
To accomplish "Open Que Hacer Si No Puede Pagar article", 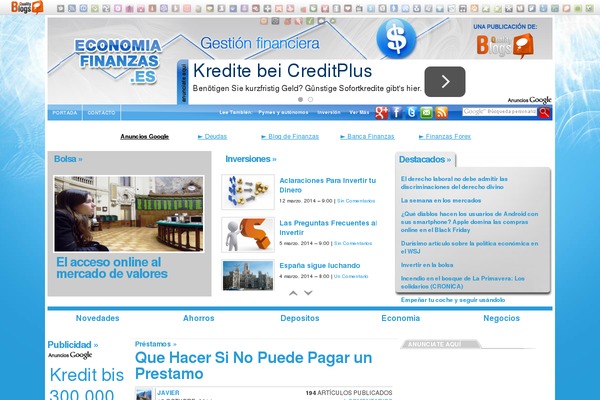I will tap(253, 366).
